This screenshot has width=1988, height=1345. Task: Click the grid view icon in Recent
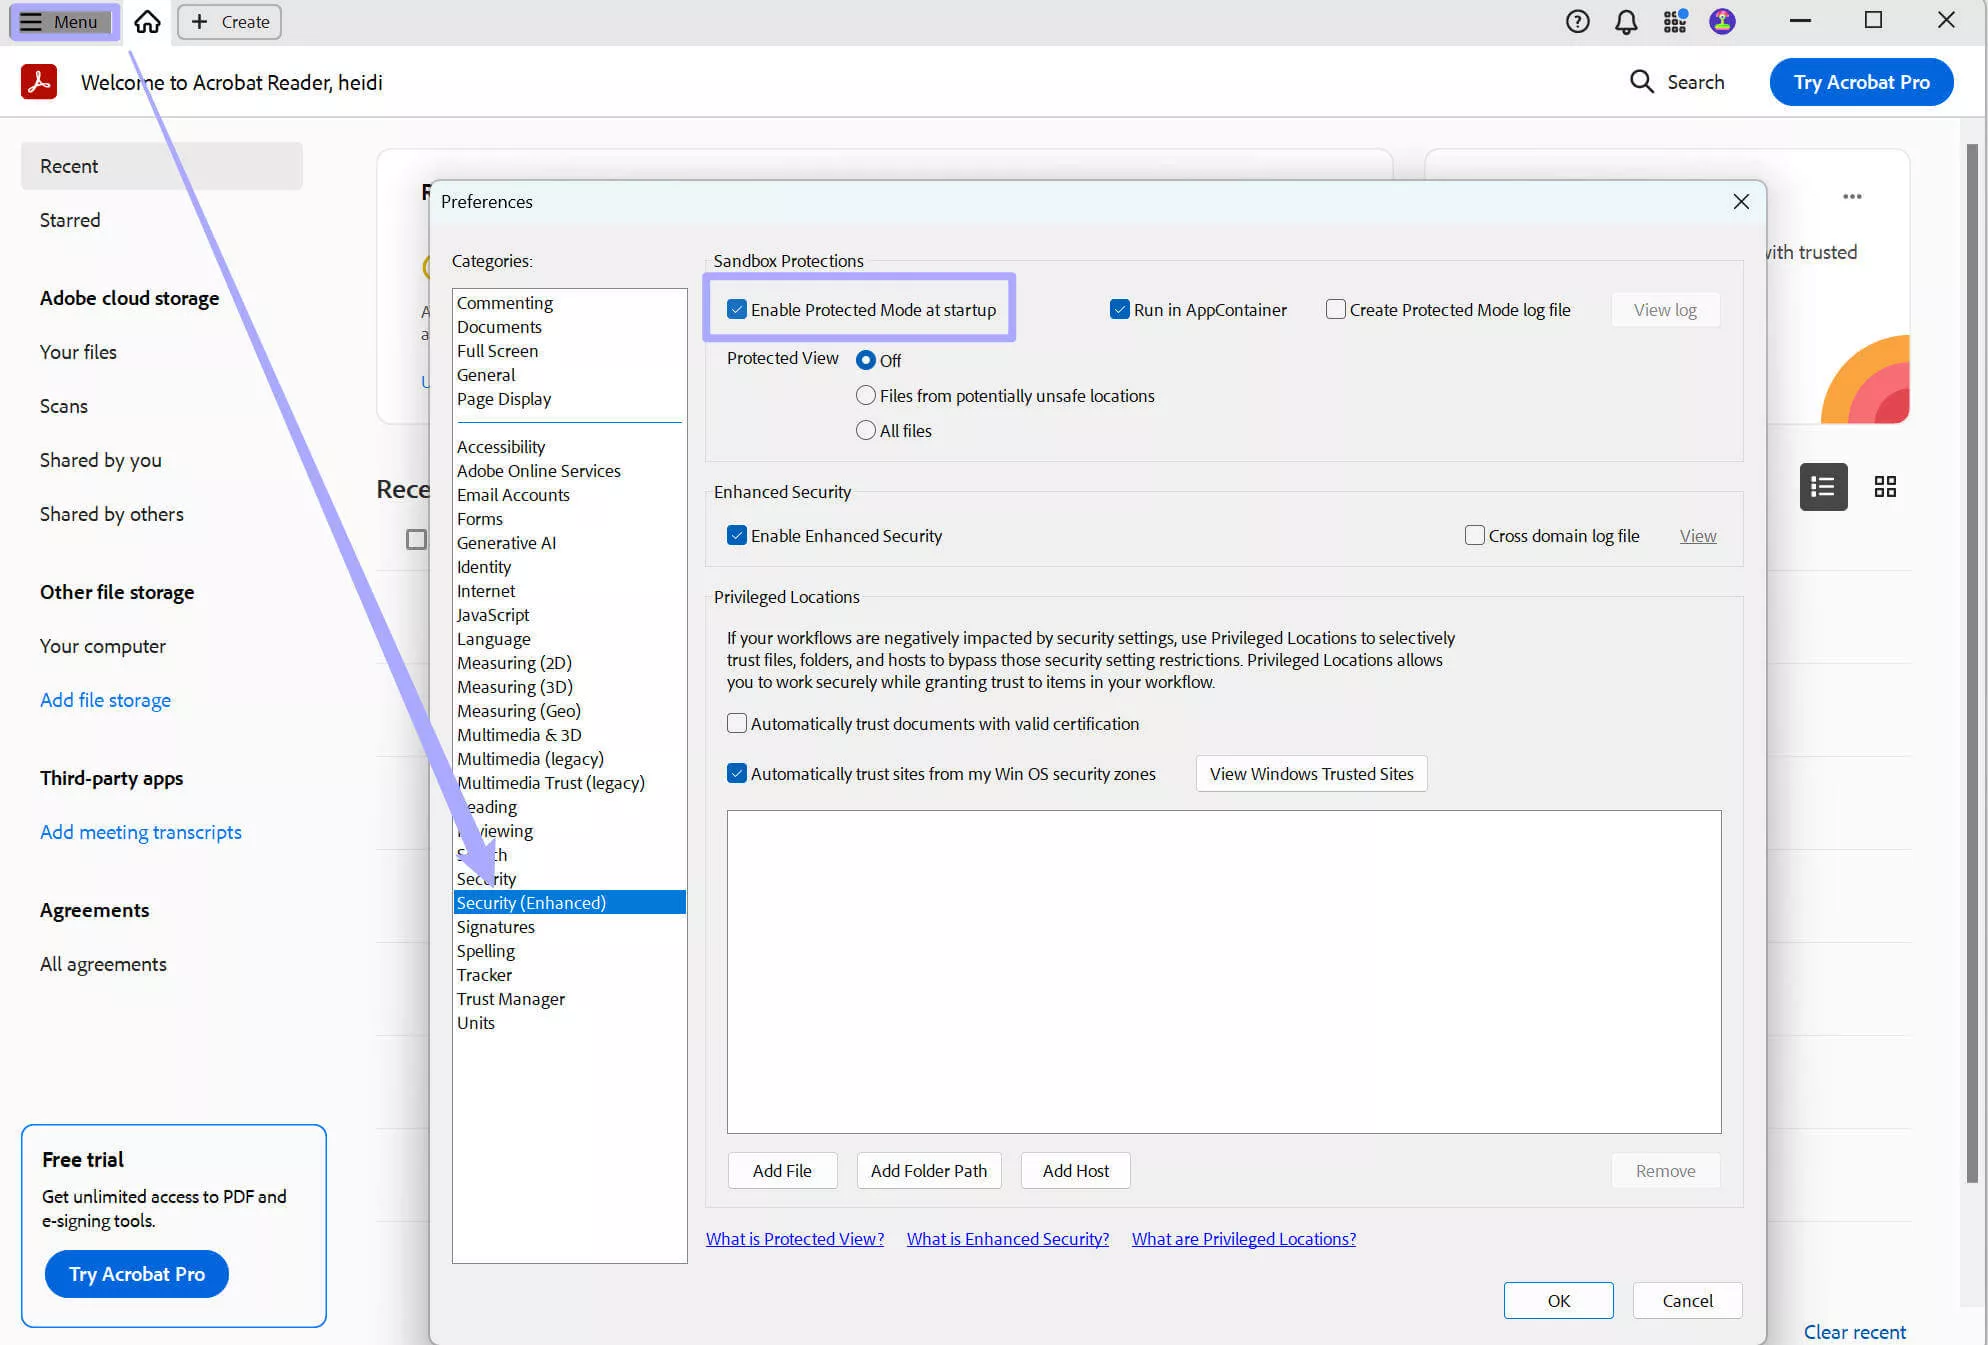pos(1886,485)
